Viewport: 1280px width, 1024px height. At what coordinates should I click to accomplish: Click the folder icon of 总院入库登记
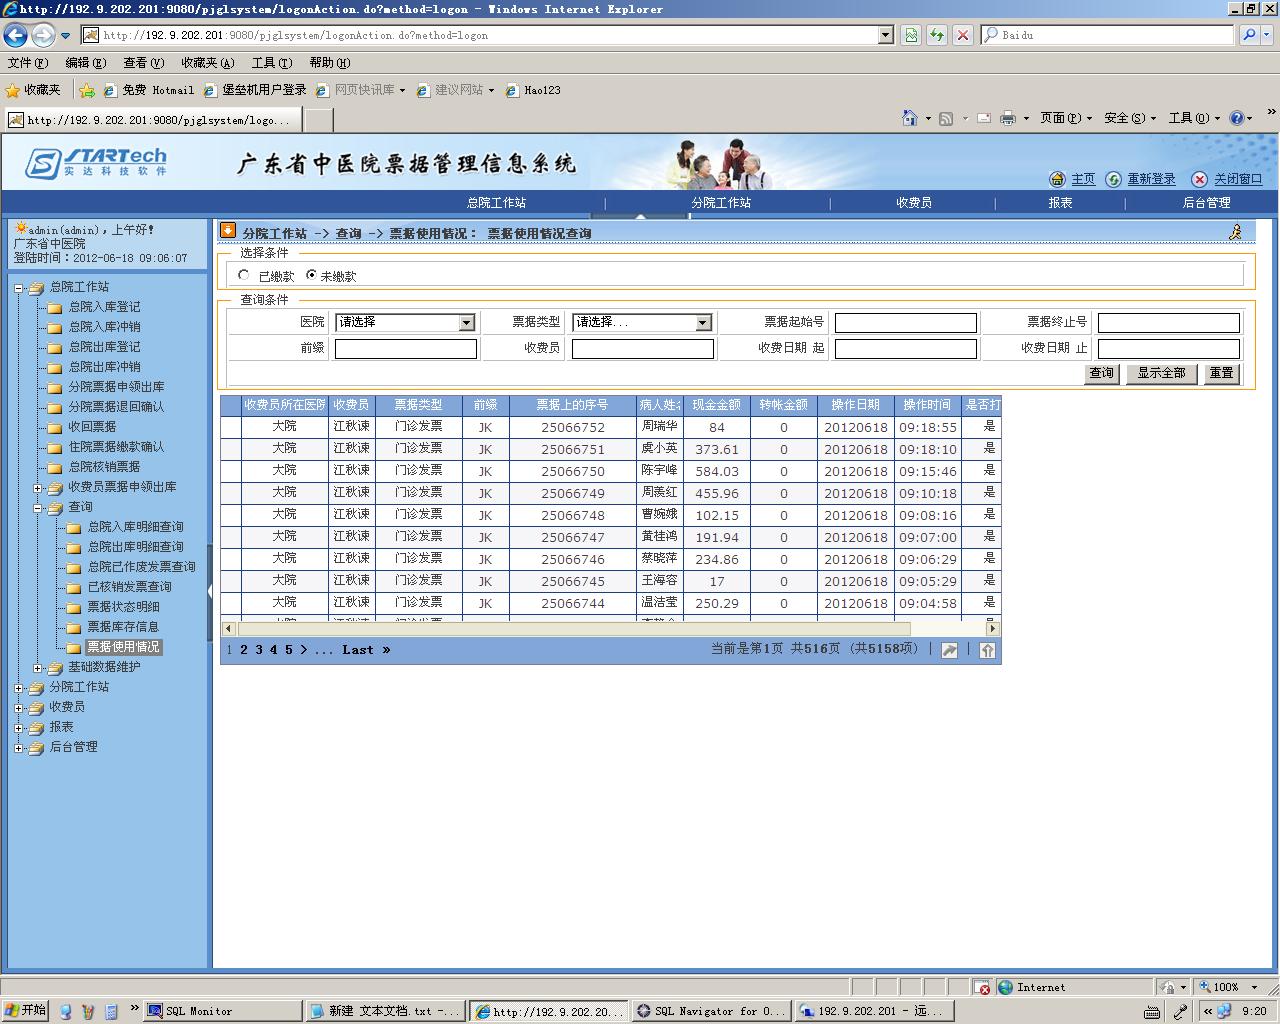[54, 308]
